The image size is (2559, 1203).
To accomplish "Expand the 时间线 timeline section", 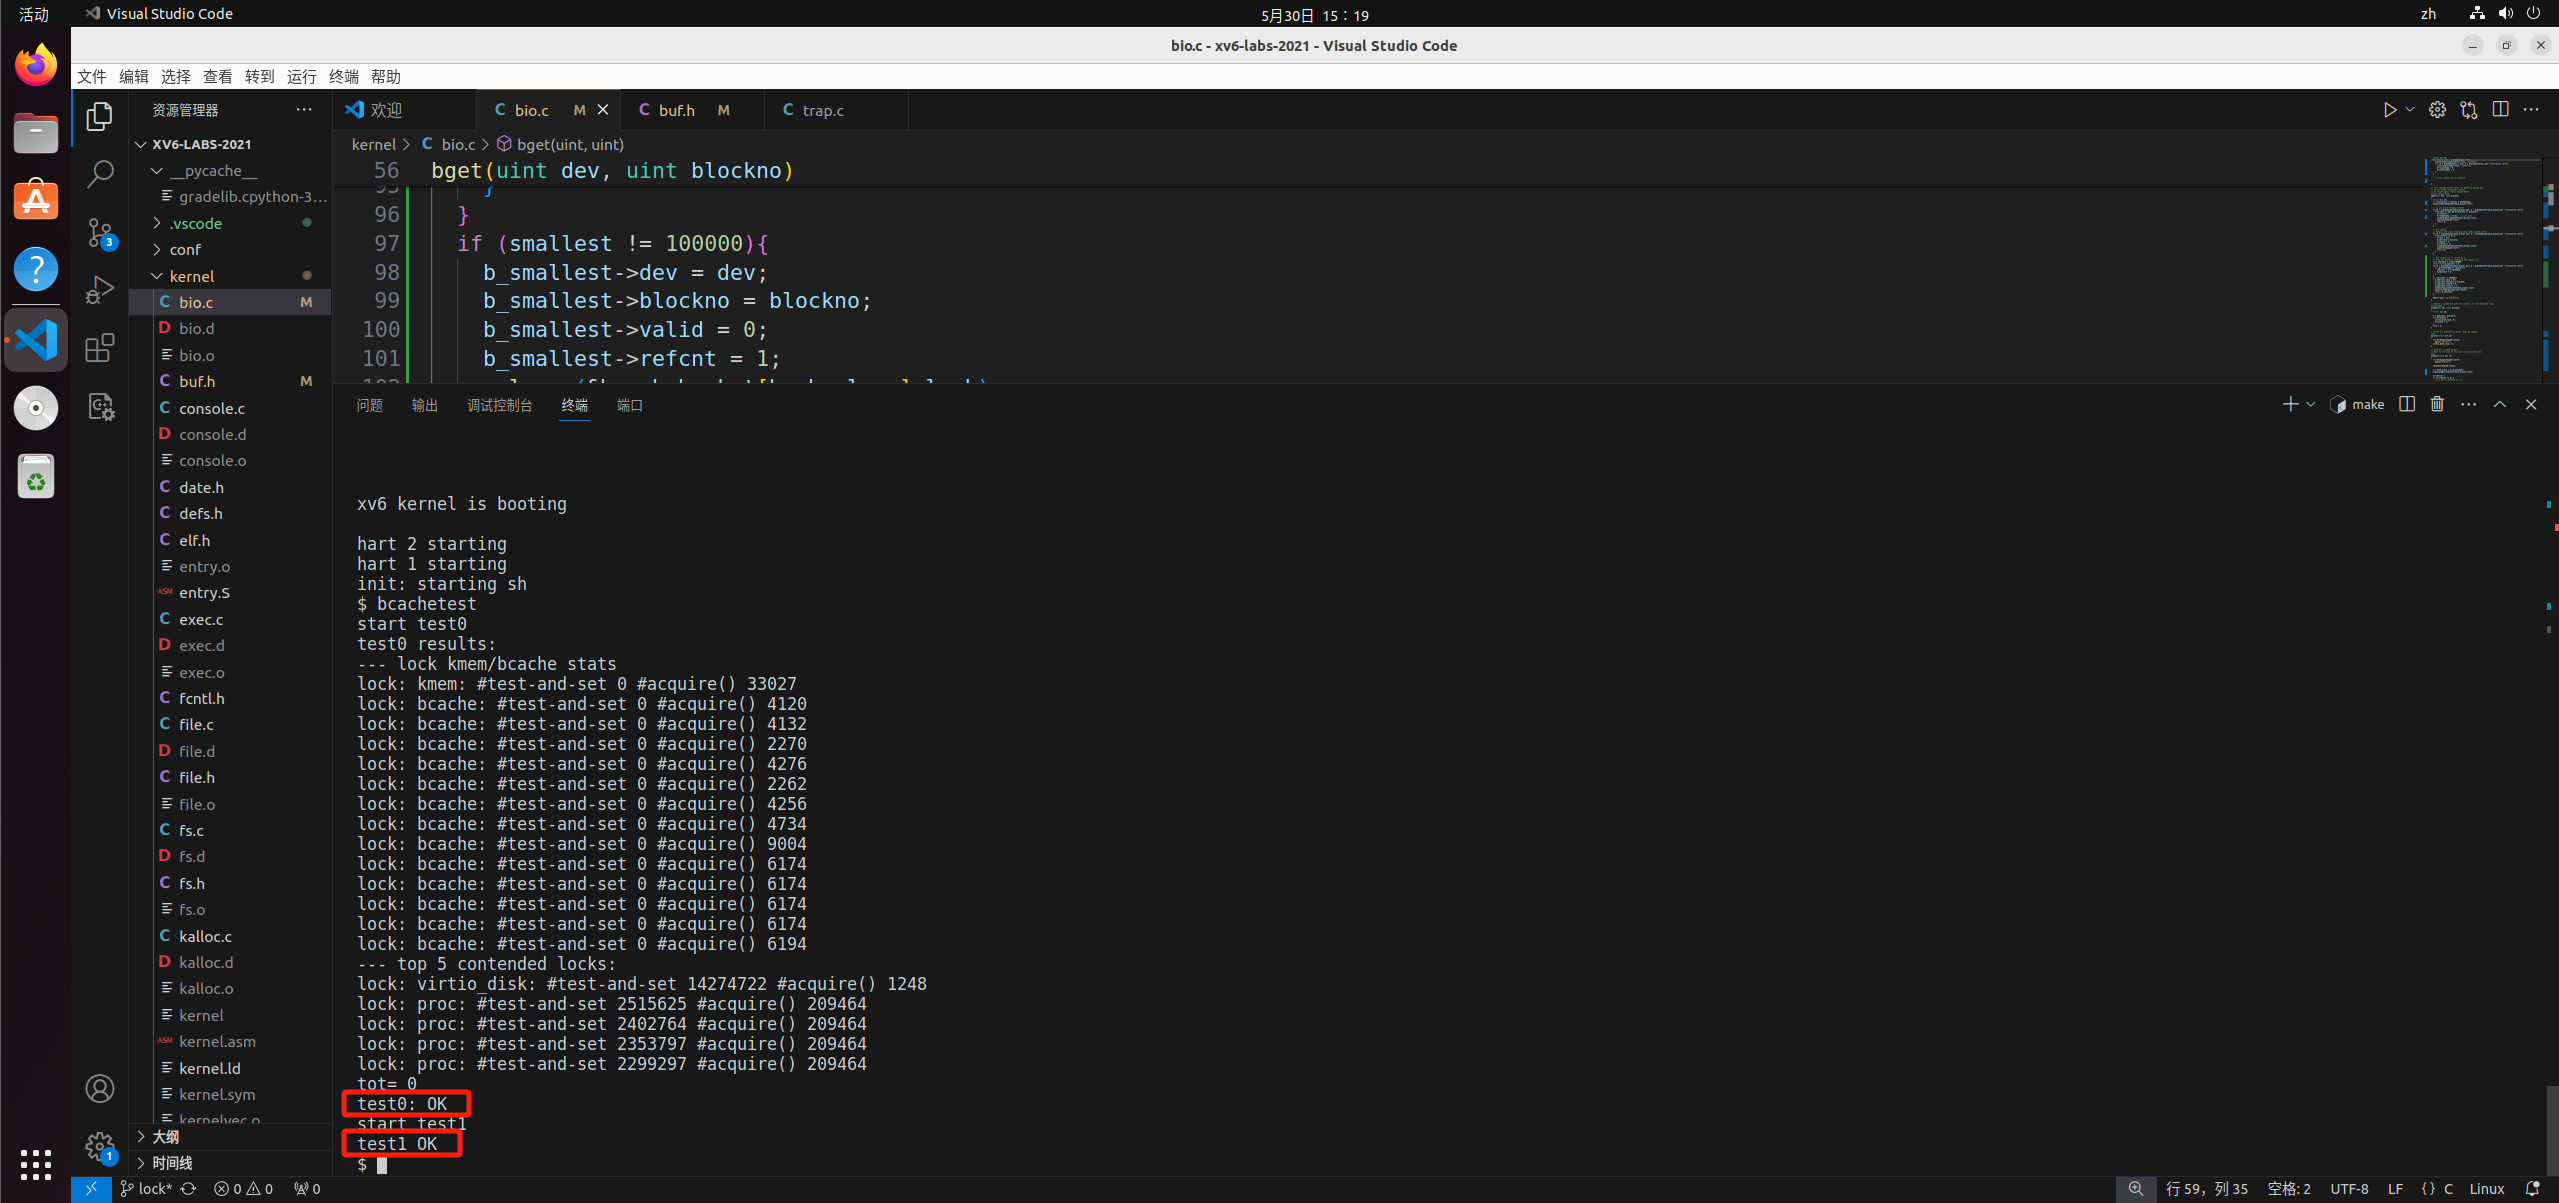I will coord(231,1162).
